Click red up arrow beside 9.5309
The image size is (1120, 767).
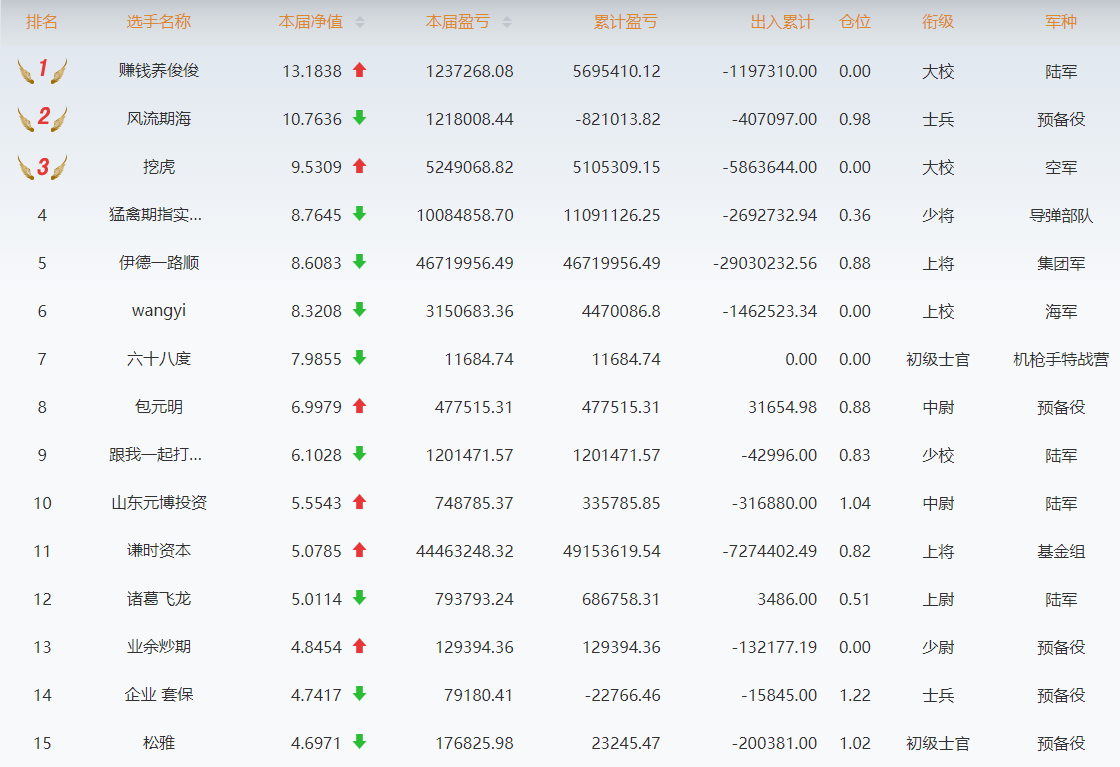click(x=359, y=166)
